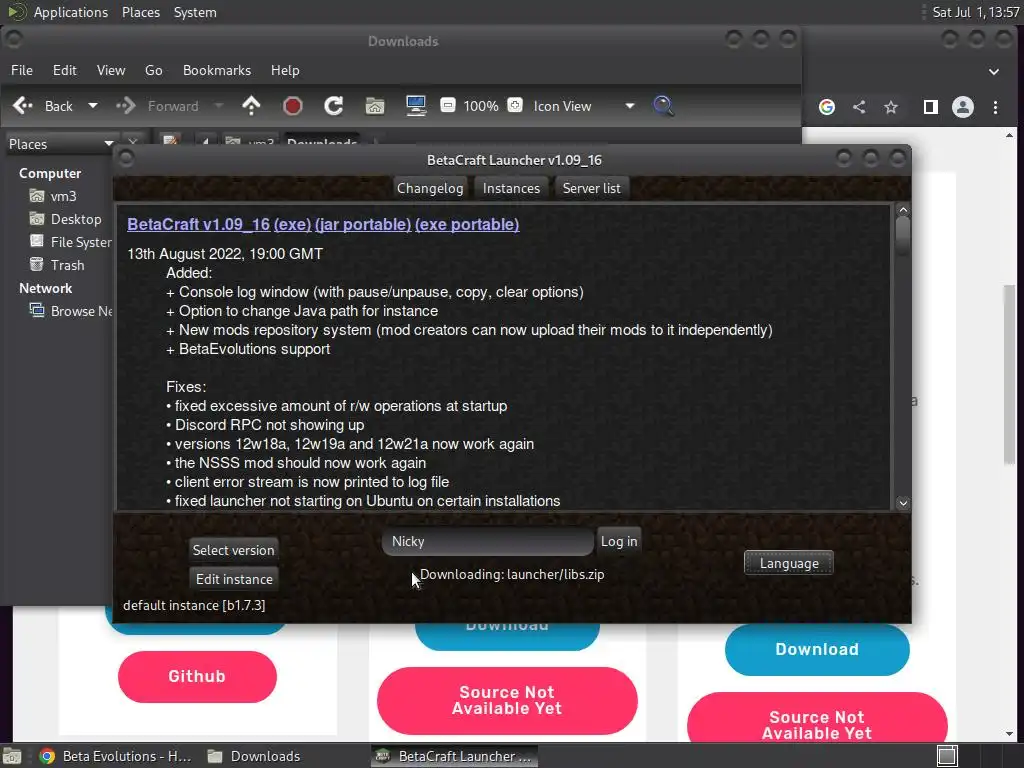Image resolution: width=1024 pixels, height=768 pixels.
Task: Open the Go menu
Action: point(153,70)
